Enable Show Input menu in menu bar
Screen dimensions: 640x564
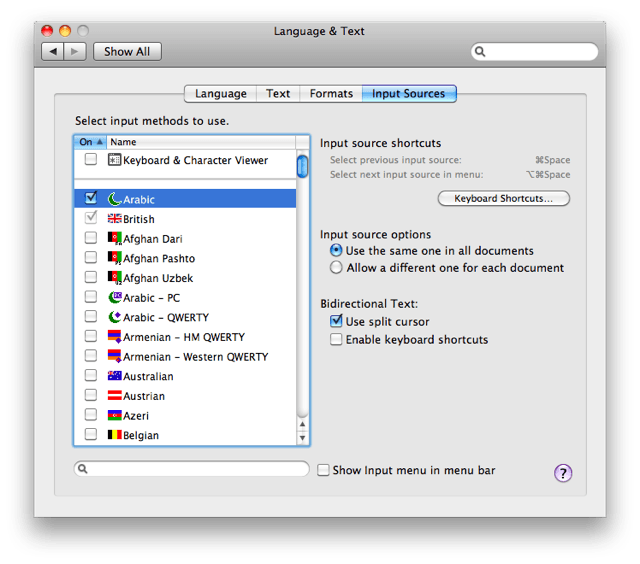point(324,470)
